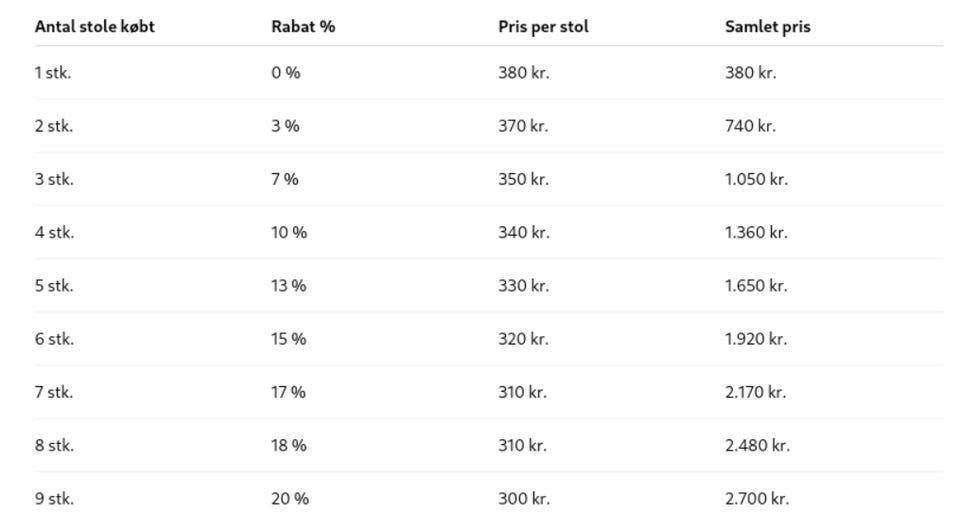Click the 740 kr. total price cell
Screen dimensions: 960x532
(x=750, y=126)
